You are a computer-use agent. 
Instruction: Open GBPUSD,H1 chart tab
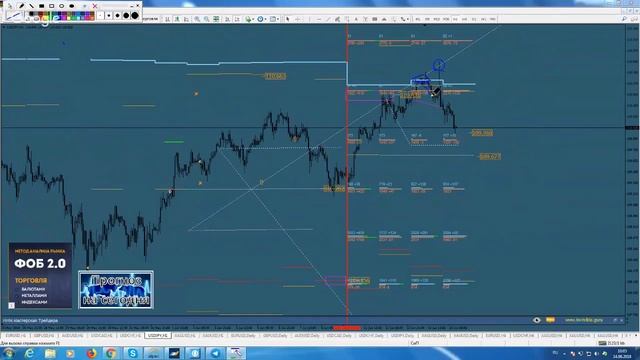pos(44,336)
